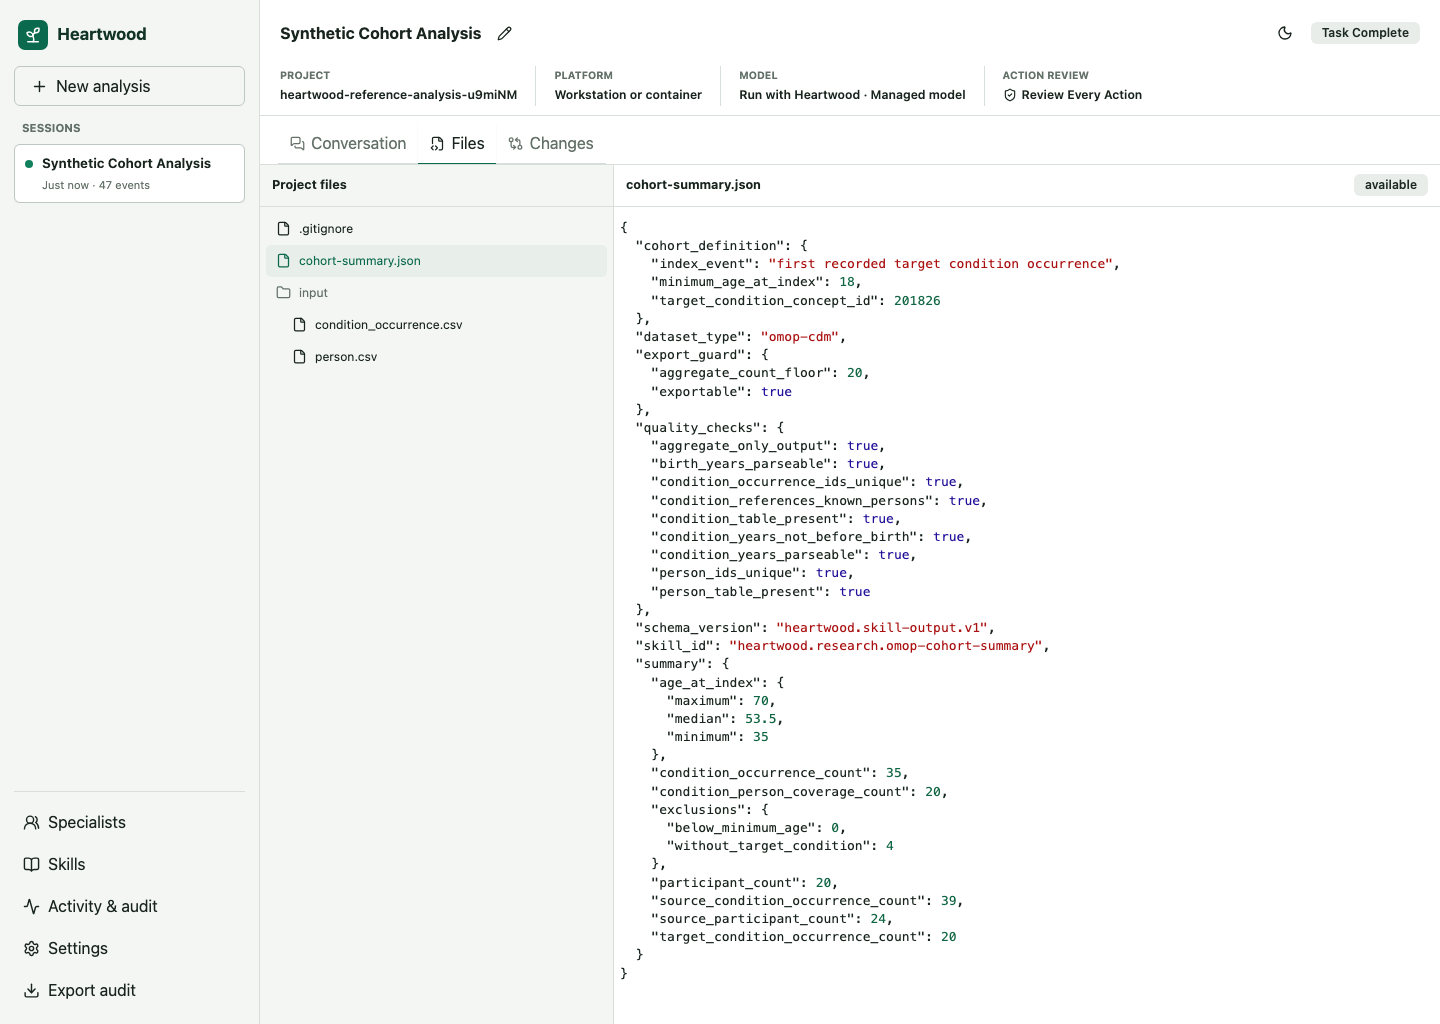The height and width of the screenshot is (1024, 1440).
Task: Select cohort-summary.json in project files
Action: (436, 261)
